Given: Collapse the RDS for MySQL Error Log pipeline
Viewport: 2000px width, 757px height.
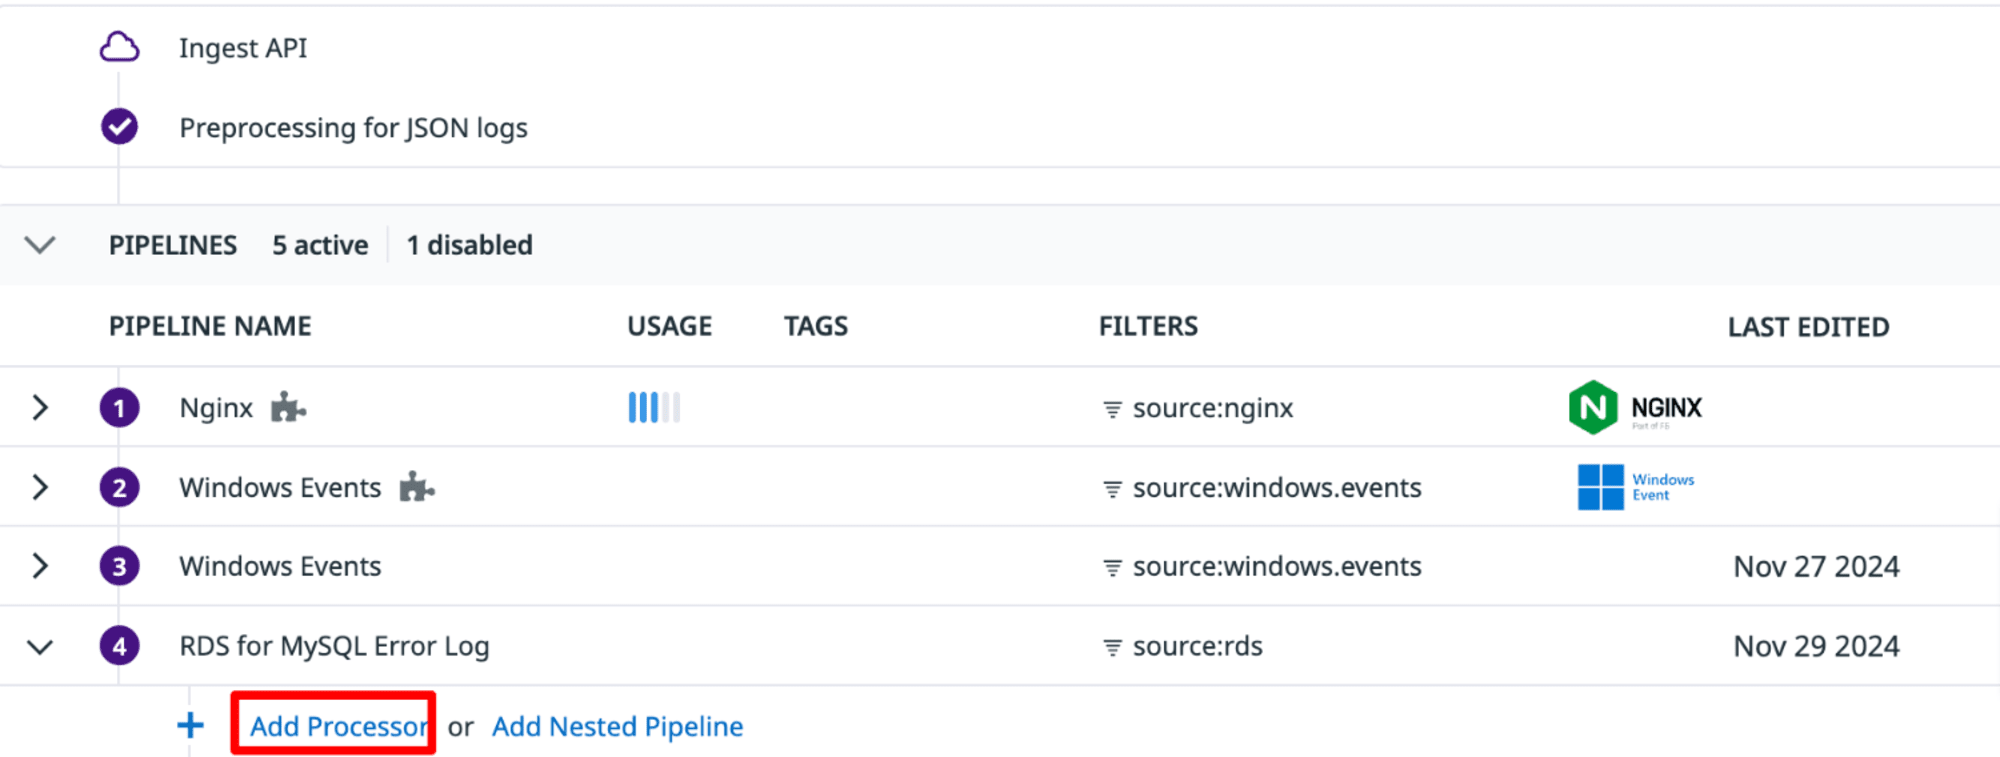Looking at the screenshot, I should point(40,647).
